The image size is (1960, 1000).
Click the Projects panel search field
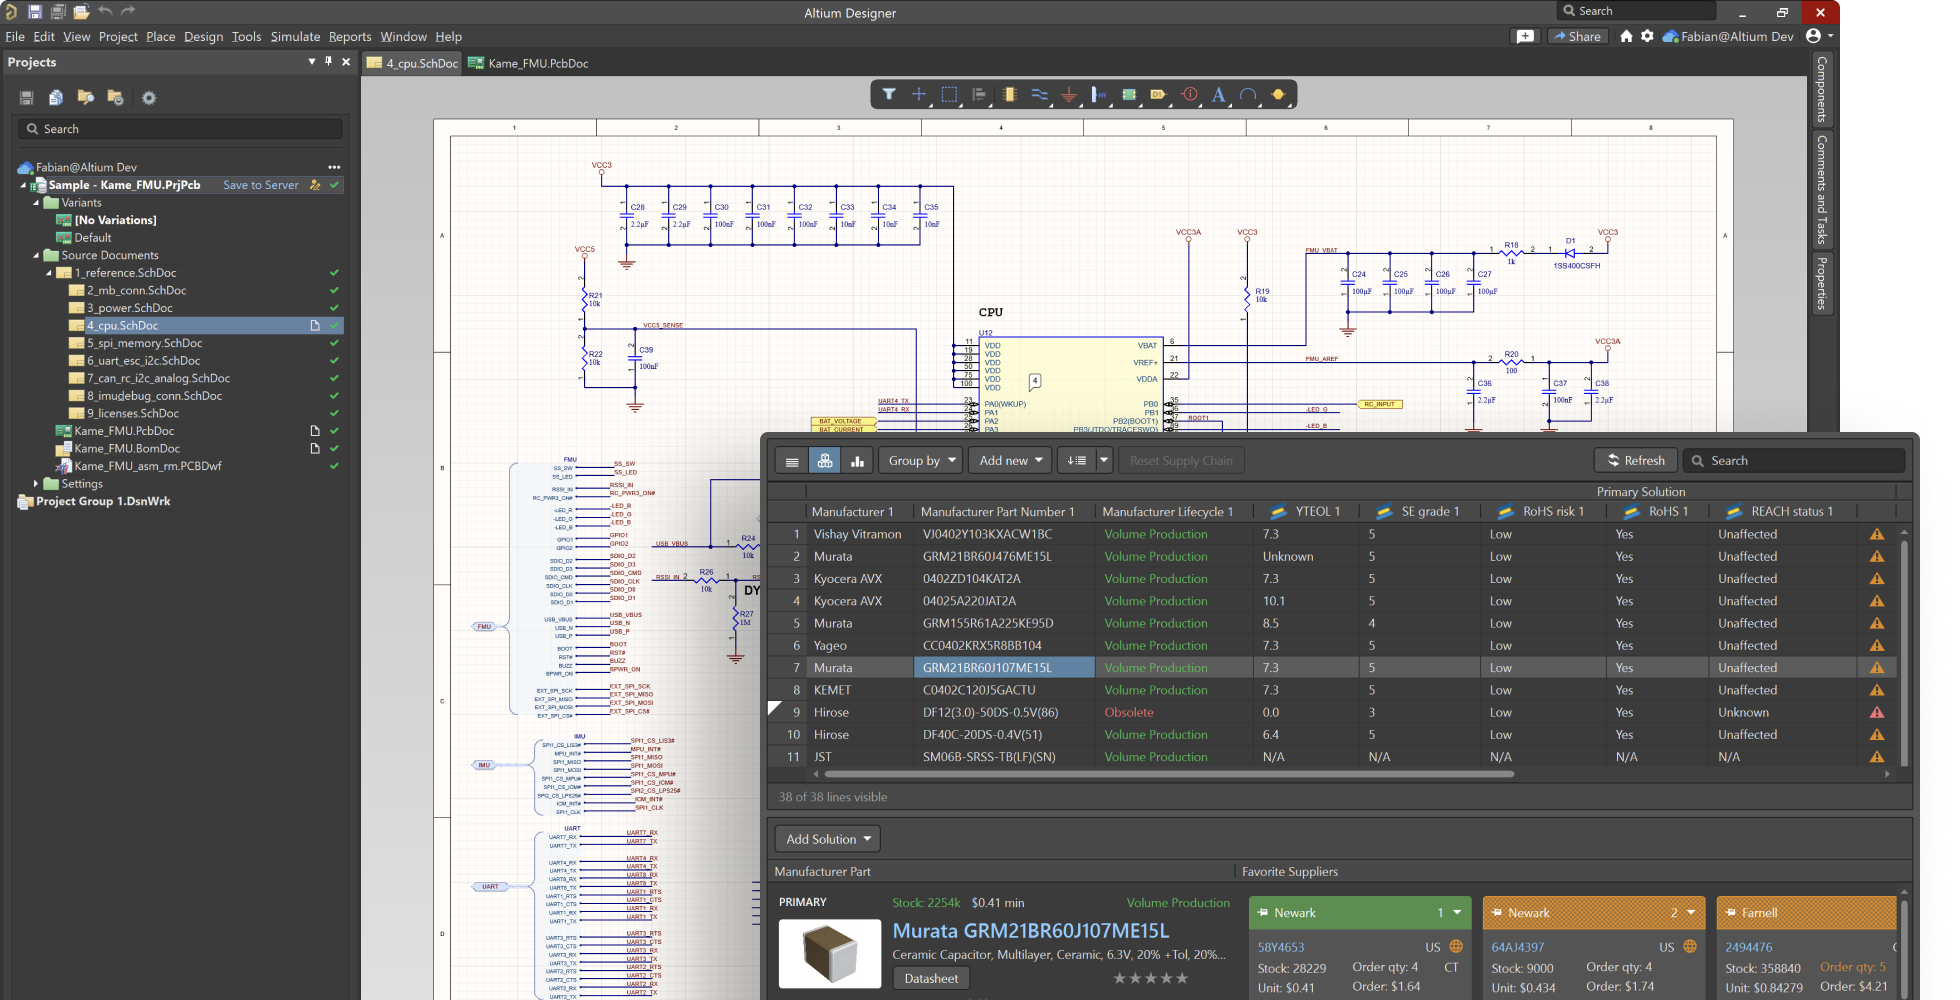click(180, 129)
